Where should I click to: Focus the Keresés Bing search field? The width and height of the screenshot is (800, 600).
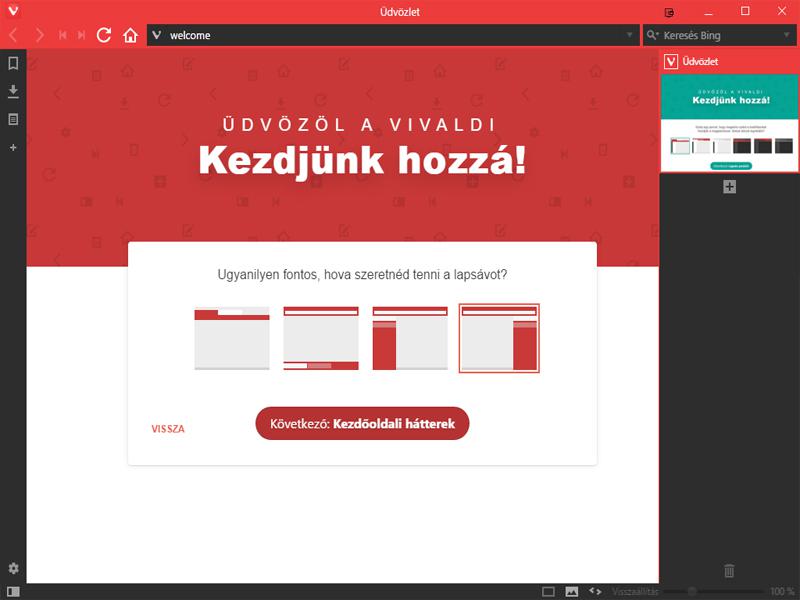(x=719, y=35)
